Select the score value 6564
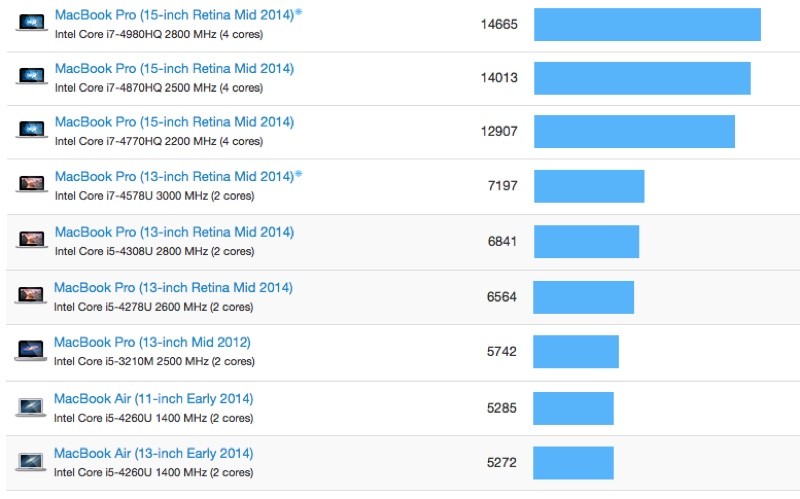This screenshot has height=499, width=800. coord(502,297)
